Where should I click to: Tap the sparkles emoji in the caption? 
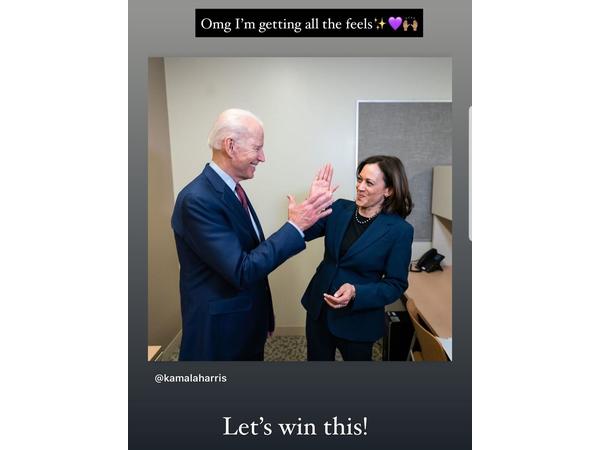(x=381, y=24)
